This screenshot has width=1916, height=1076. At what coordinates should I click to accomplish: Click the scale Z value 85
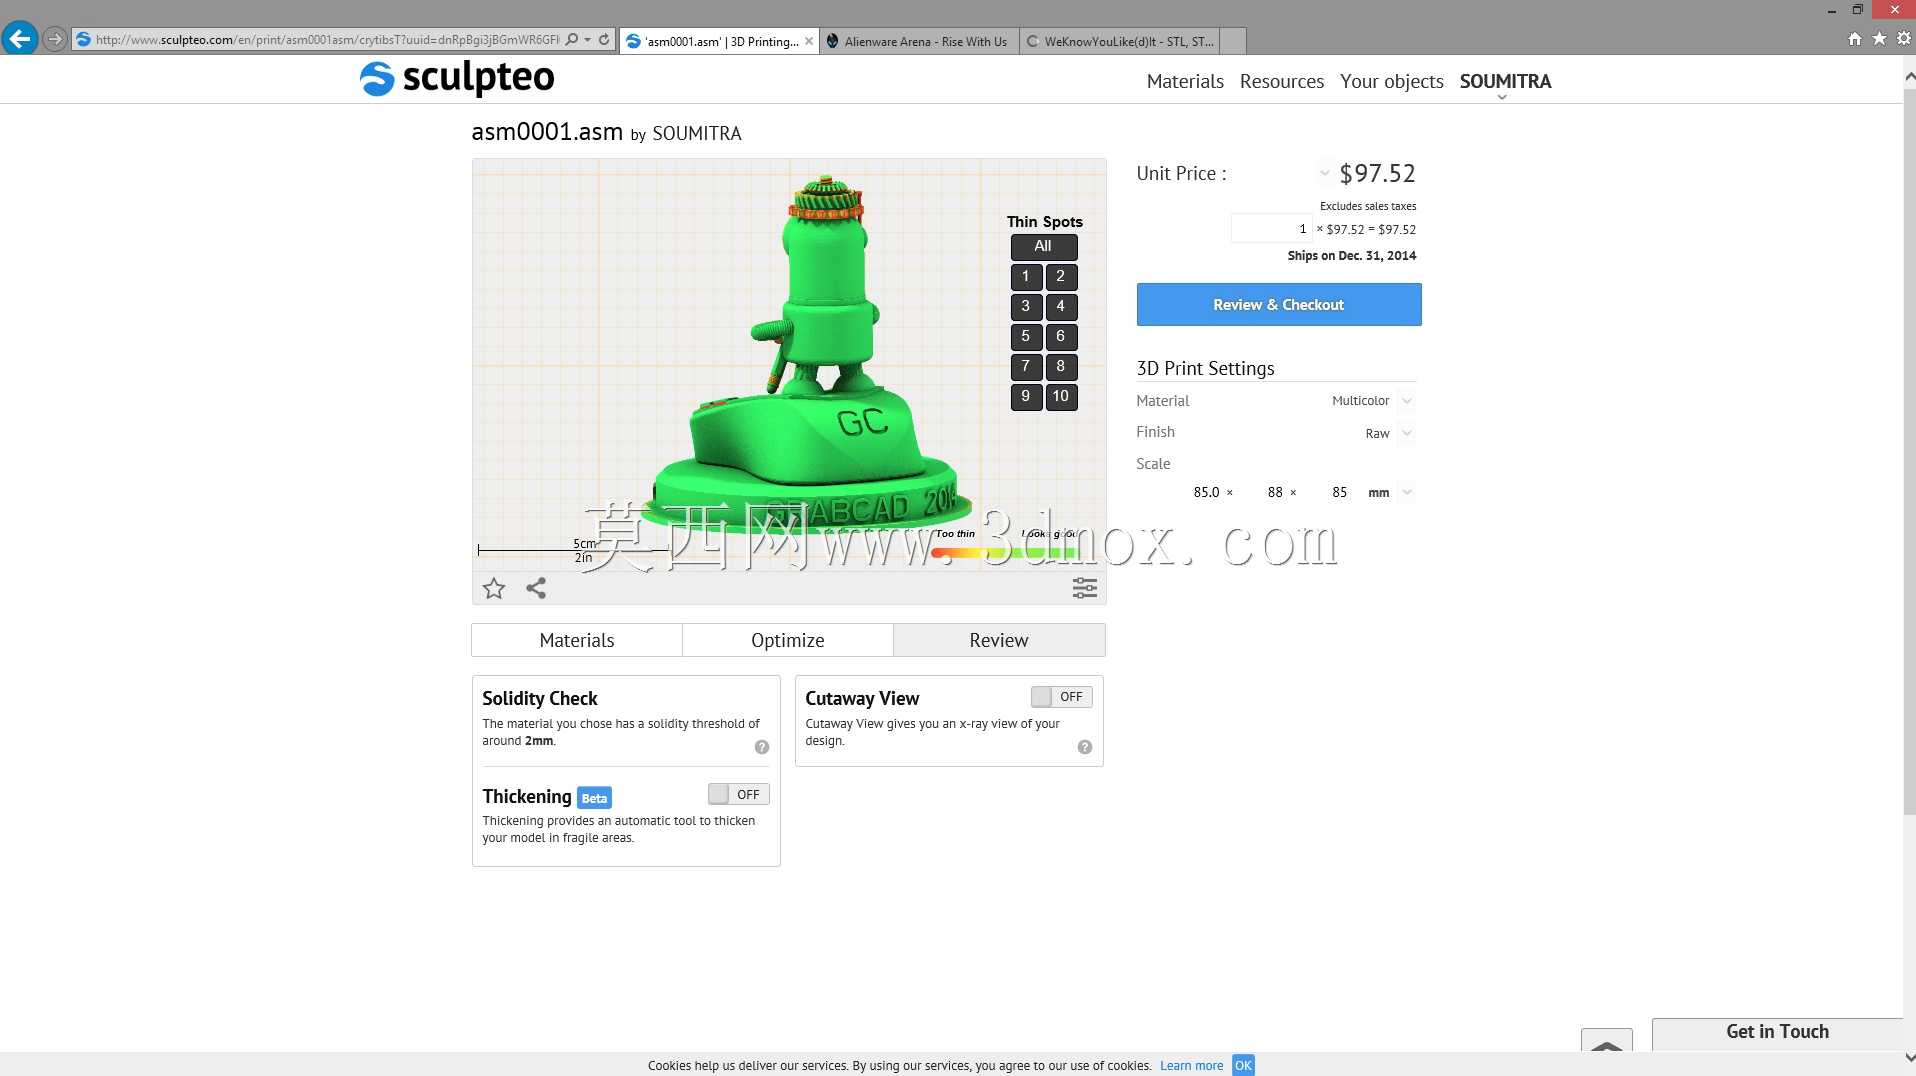coord(1339,492)
